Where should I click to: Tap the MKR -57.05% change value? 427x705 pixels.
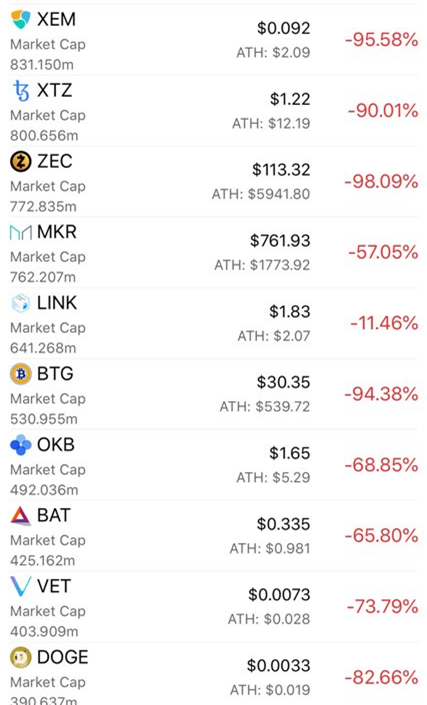click(x=383, y=252)
